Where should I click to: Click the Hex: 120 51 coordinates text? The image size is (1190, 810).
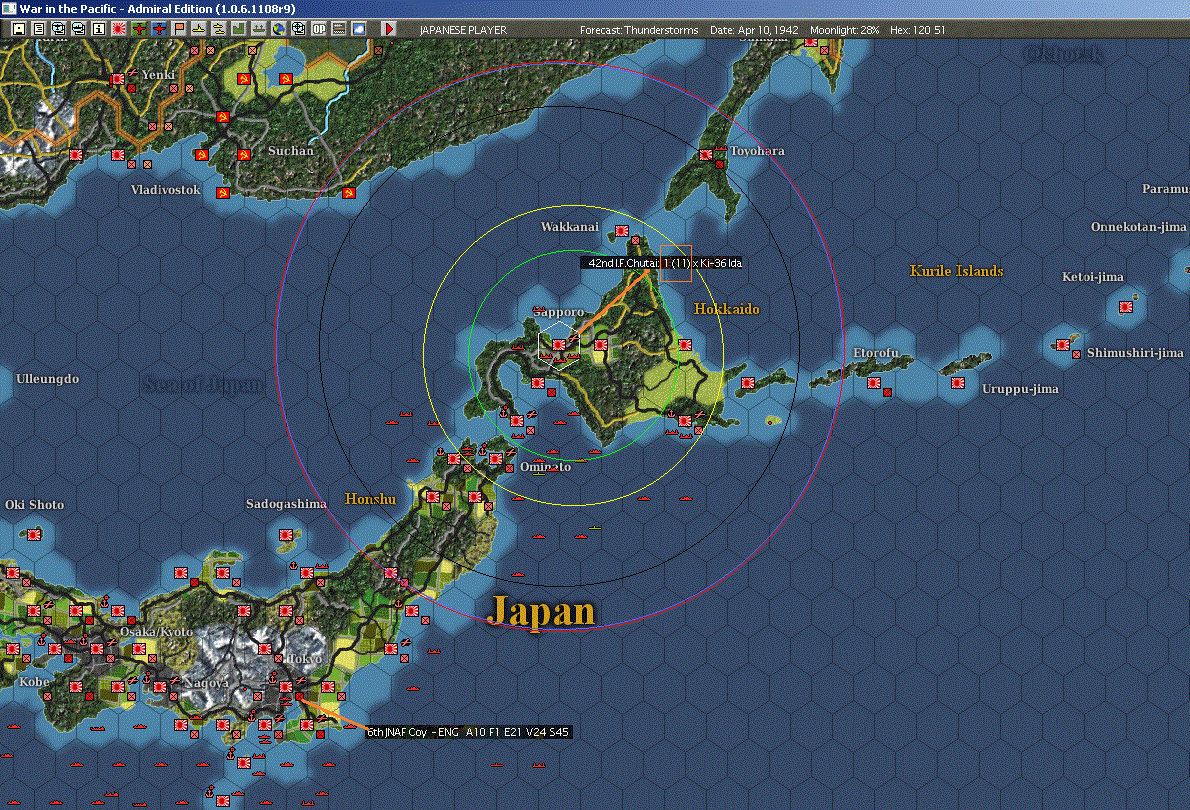pyautogui.click(x=918, y=30)
